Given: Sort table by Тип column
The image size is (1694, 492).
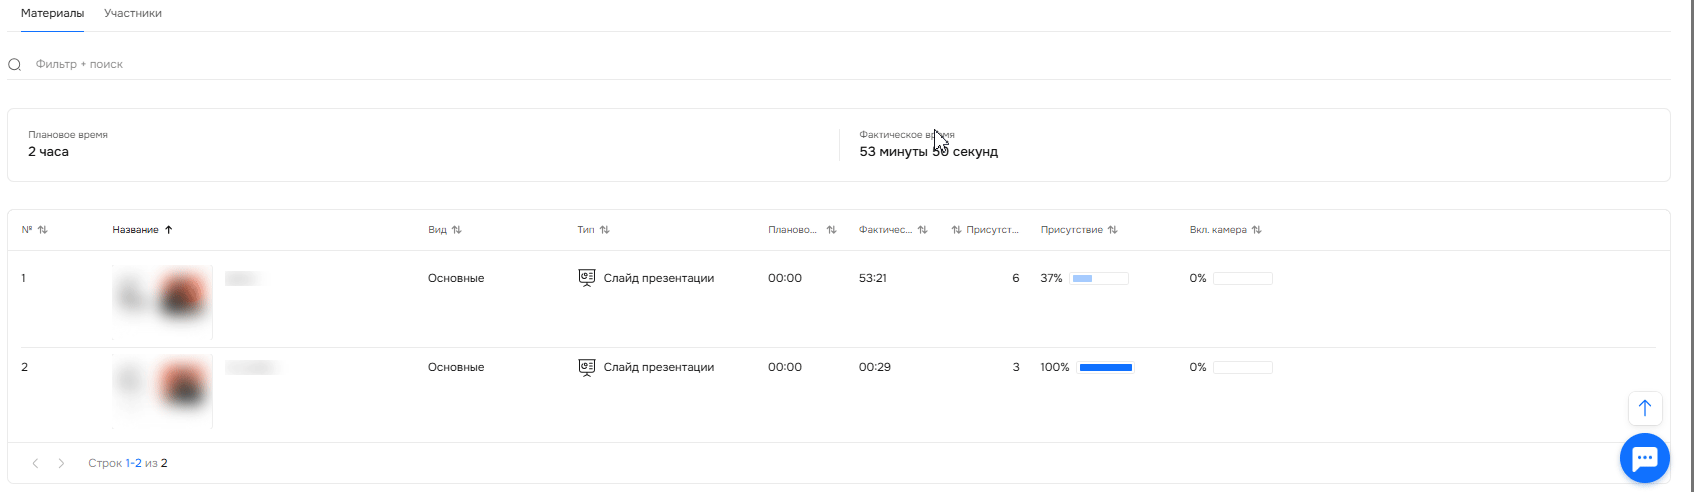Looking at the screenshot, I should click(x=604, y=230).
